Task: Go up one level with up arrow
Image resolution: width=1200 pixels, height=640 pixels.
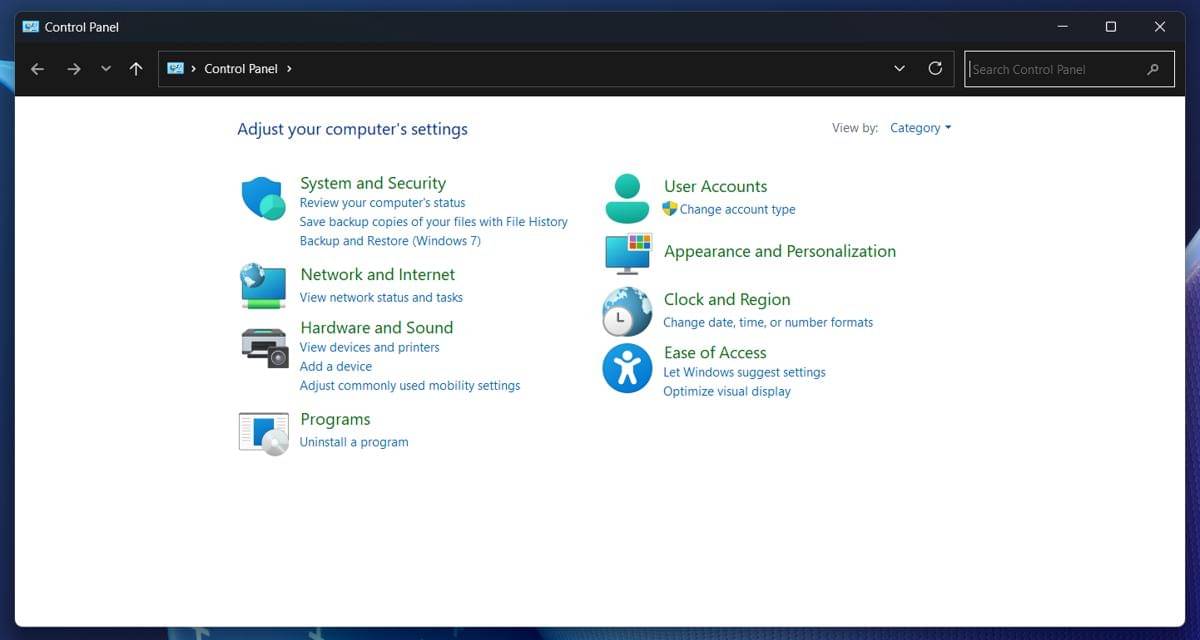Action: (136, 69)
